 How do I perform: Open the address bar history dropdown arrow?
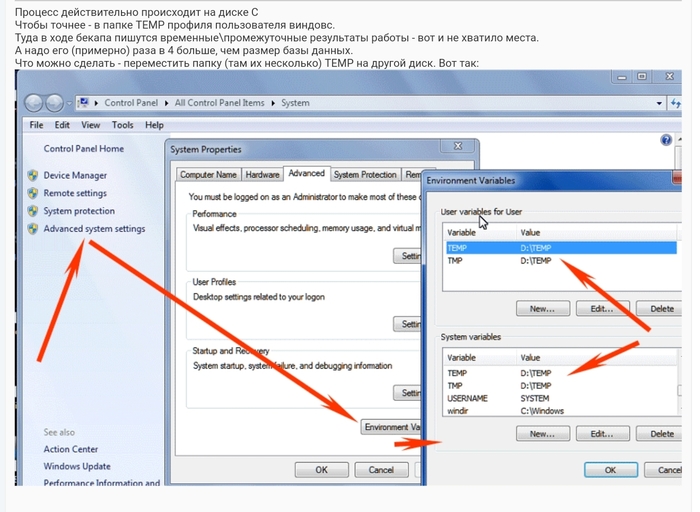click(659, 103)
